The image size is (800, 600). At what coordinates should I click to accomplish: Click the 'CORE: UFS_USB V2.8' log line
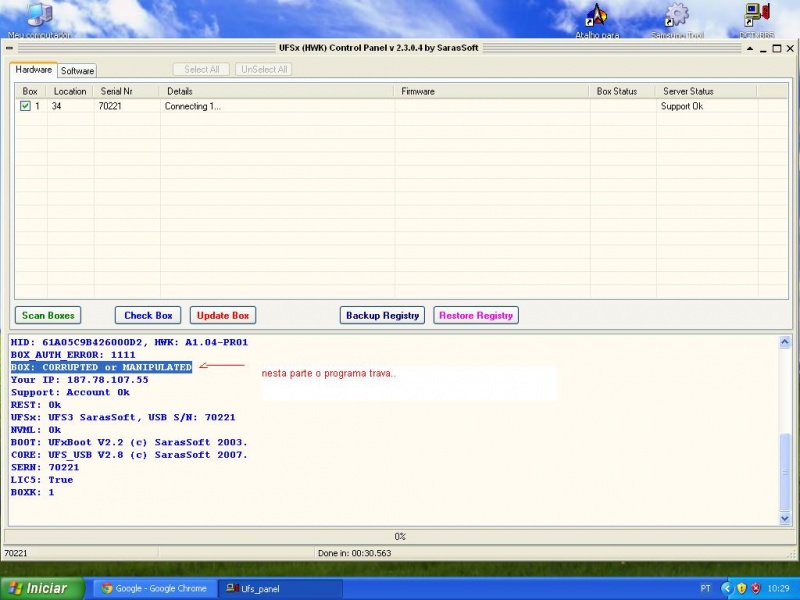[129, 455]
